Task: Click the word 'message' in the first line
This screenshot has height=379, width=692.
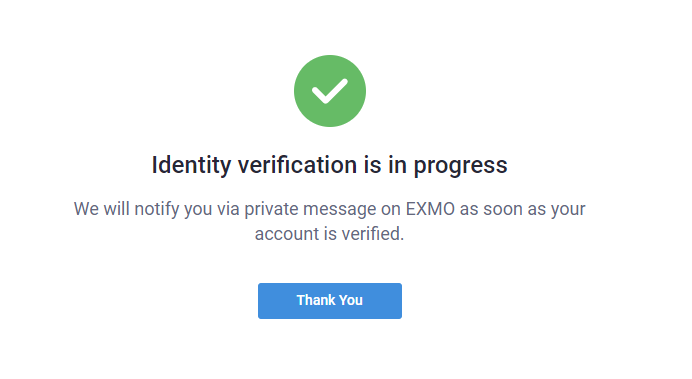Action: point(340,210)
